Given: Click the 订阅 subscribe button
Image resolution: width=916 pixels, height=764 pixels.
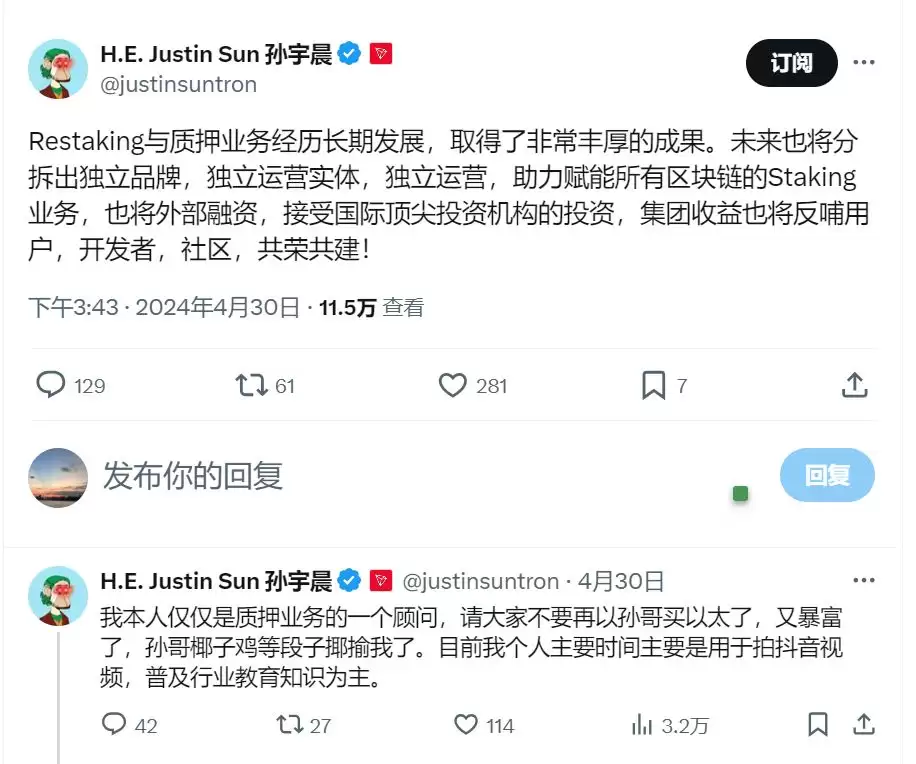Looking at the screenshot, I should [791, 63].
